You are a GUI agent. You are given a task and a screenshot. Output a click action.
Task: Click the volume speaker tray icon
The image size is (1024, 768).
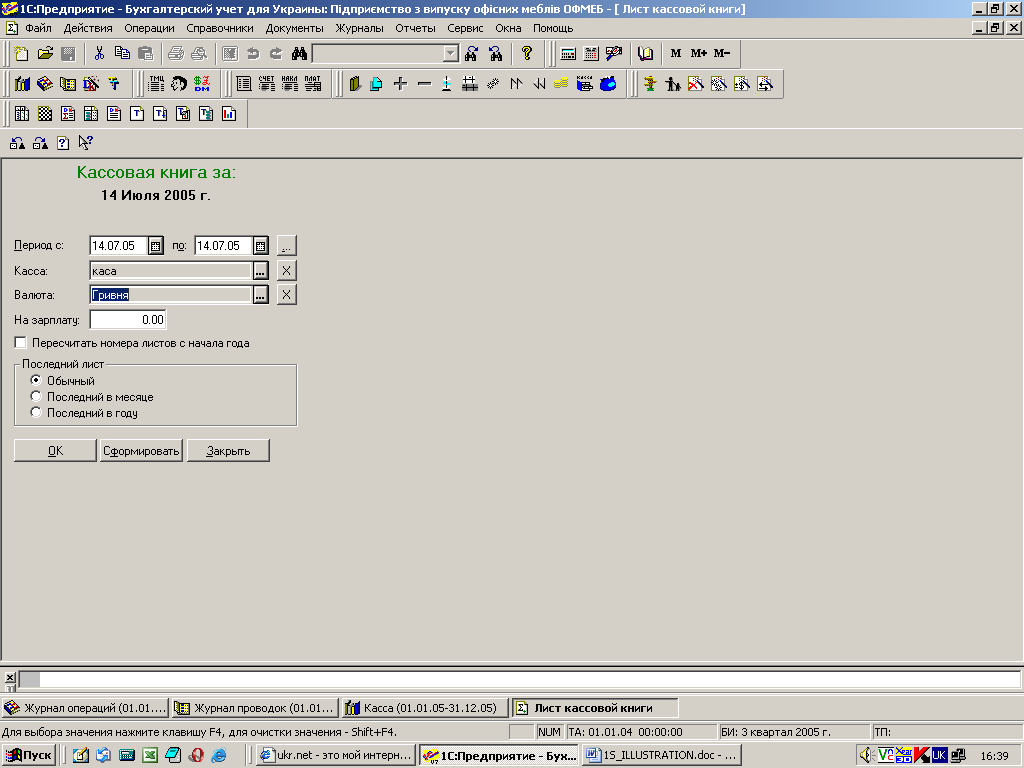coord(867,756)
